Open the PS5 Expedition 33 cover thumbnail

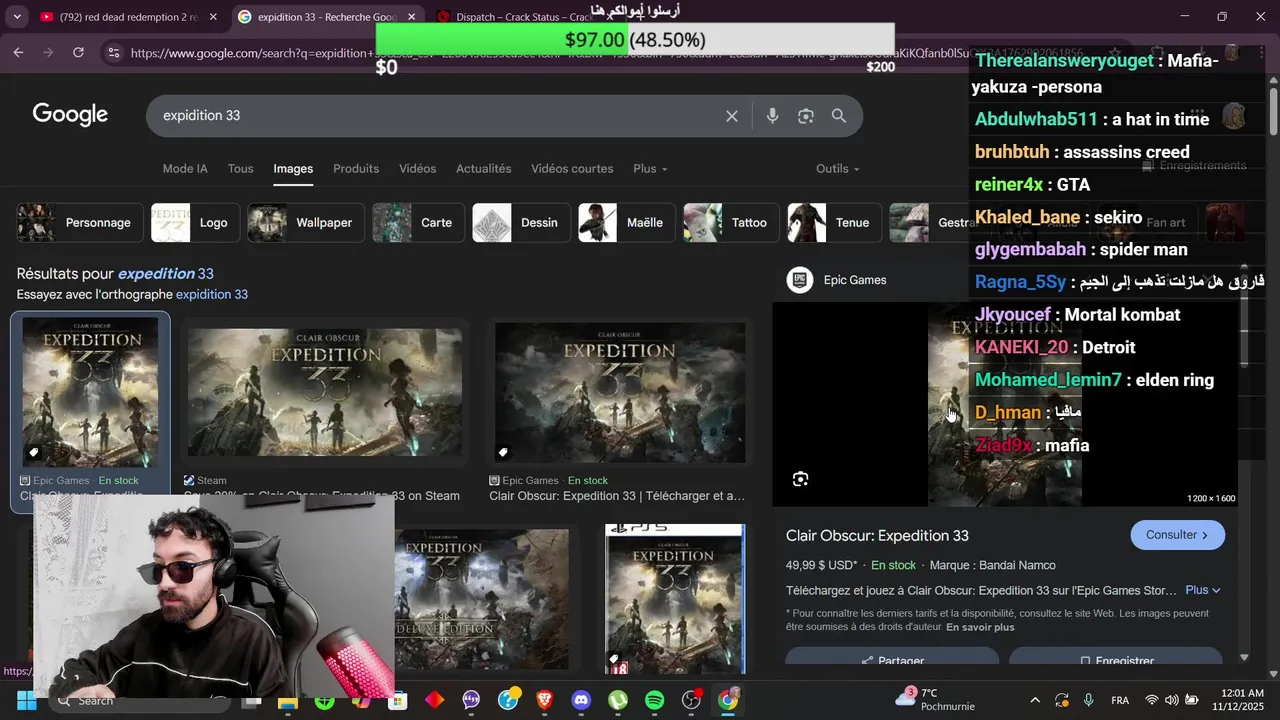(675, 598)
